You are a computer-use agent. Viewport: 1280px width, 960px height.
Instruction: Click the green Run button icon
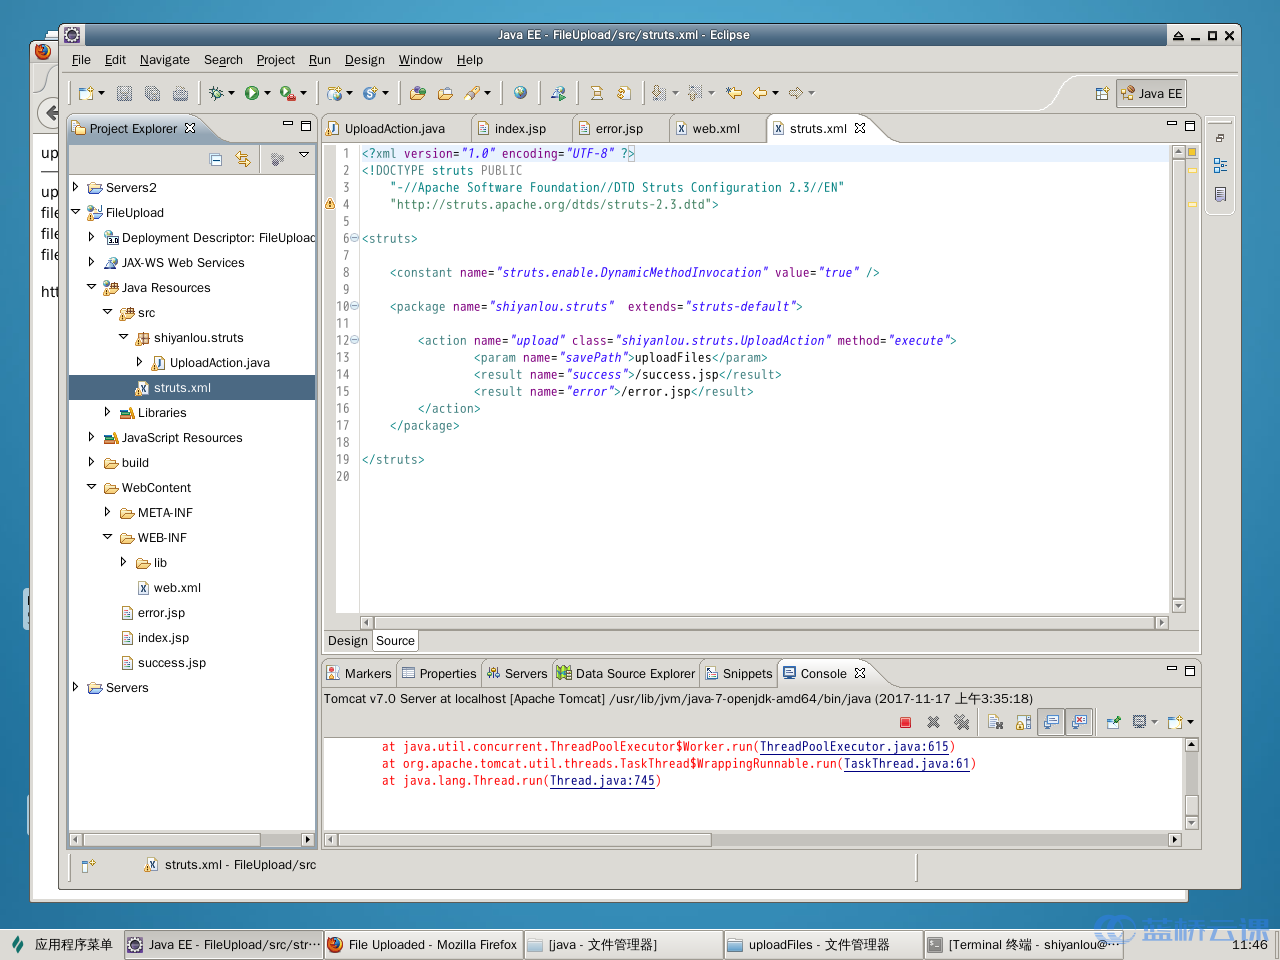252,93
